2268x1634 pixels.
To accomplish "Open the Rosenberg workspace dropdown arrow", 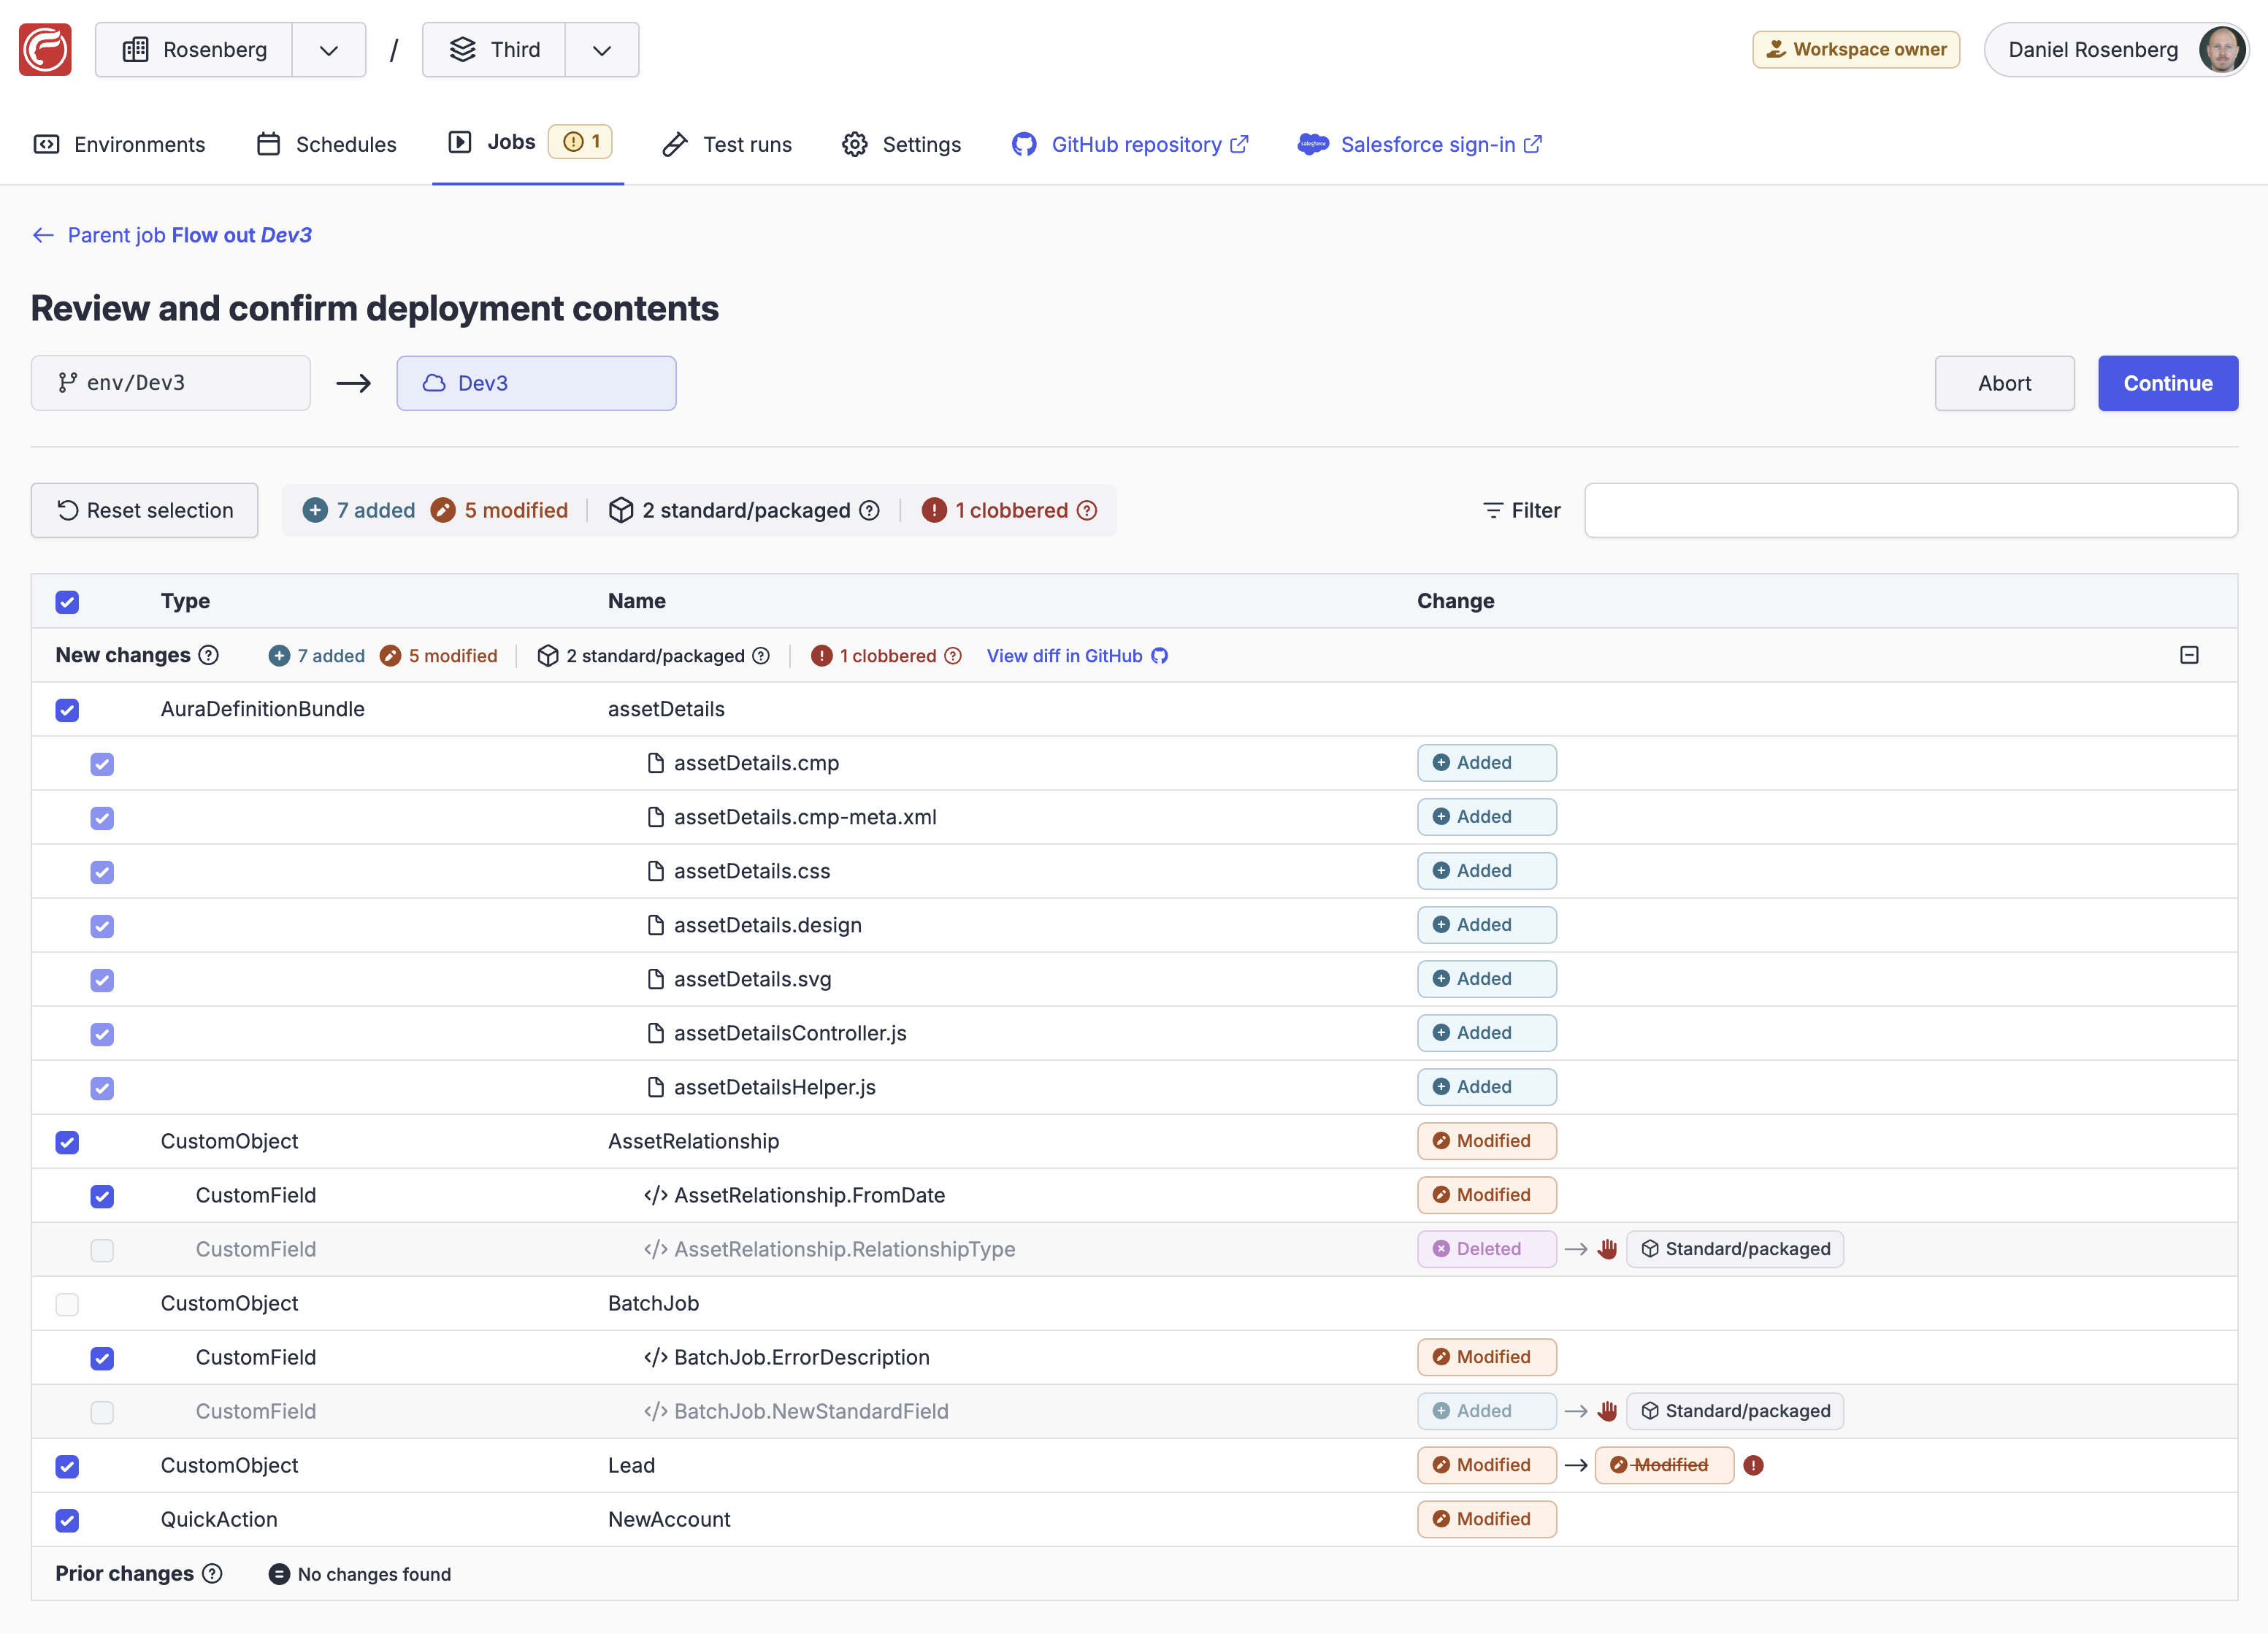I will (328, 50).
